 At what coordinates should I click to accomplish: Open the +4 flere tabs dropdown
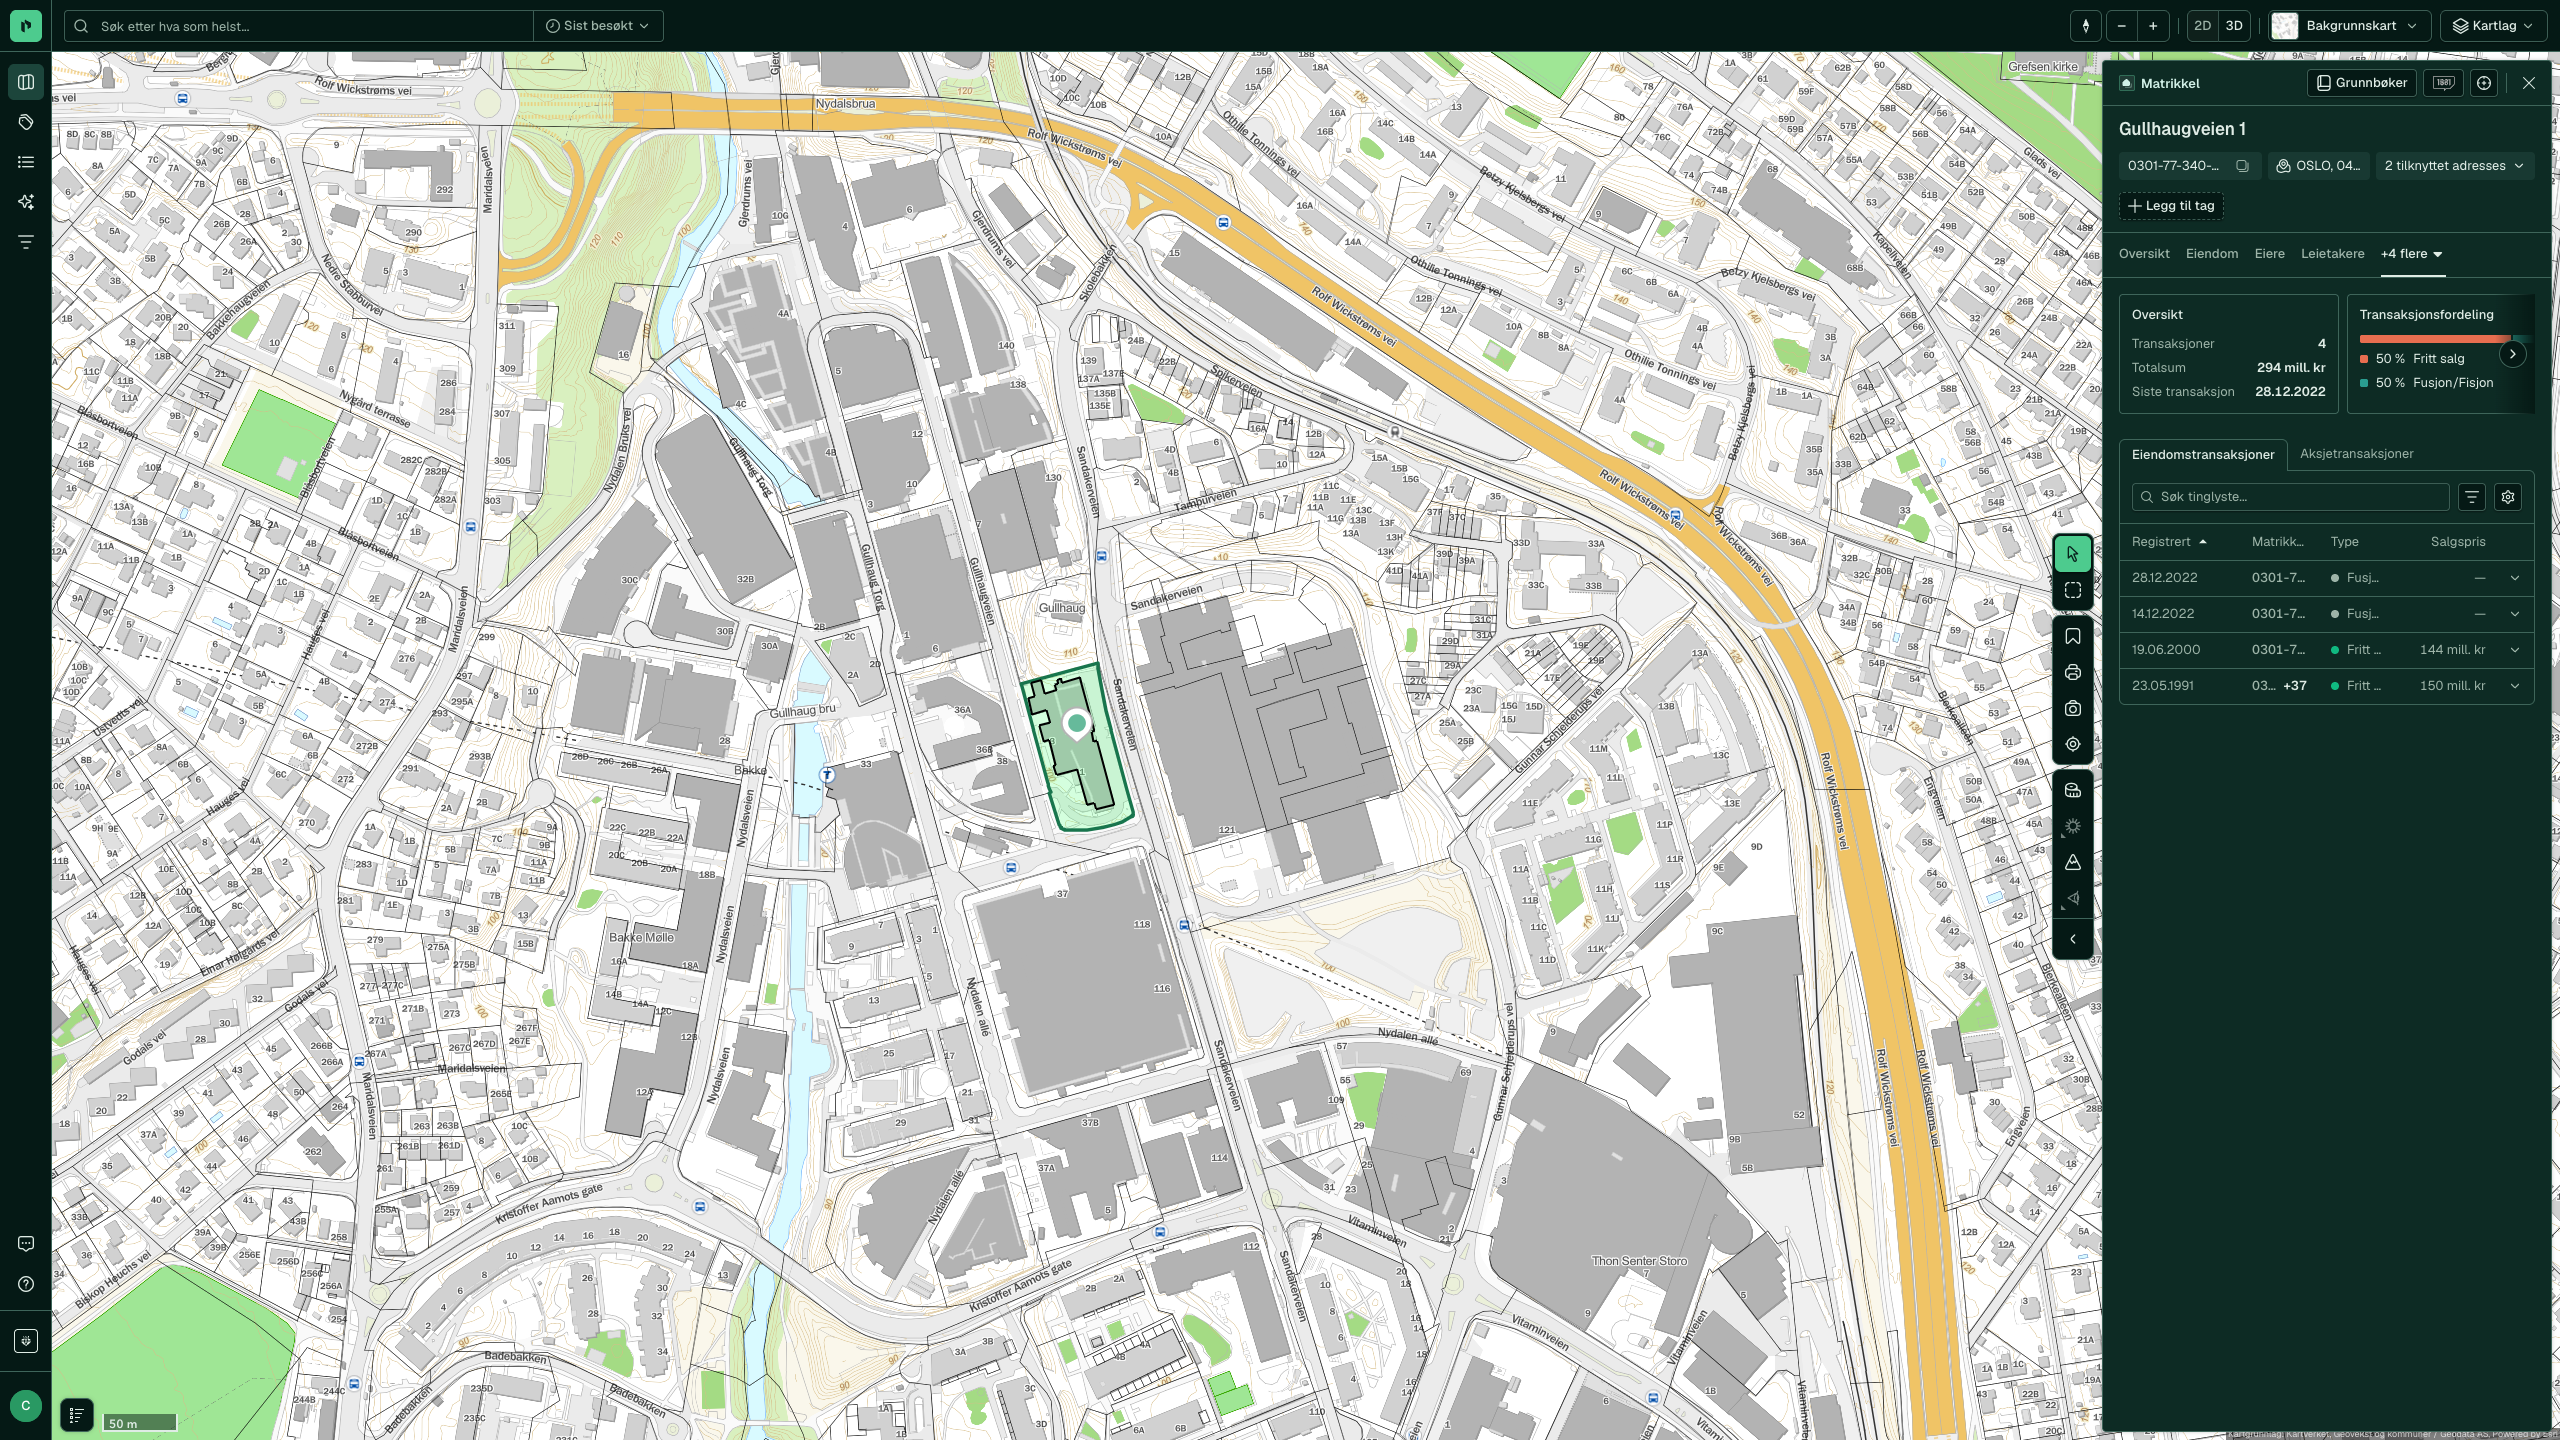tap(2412, 254)
